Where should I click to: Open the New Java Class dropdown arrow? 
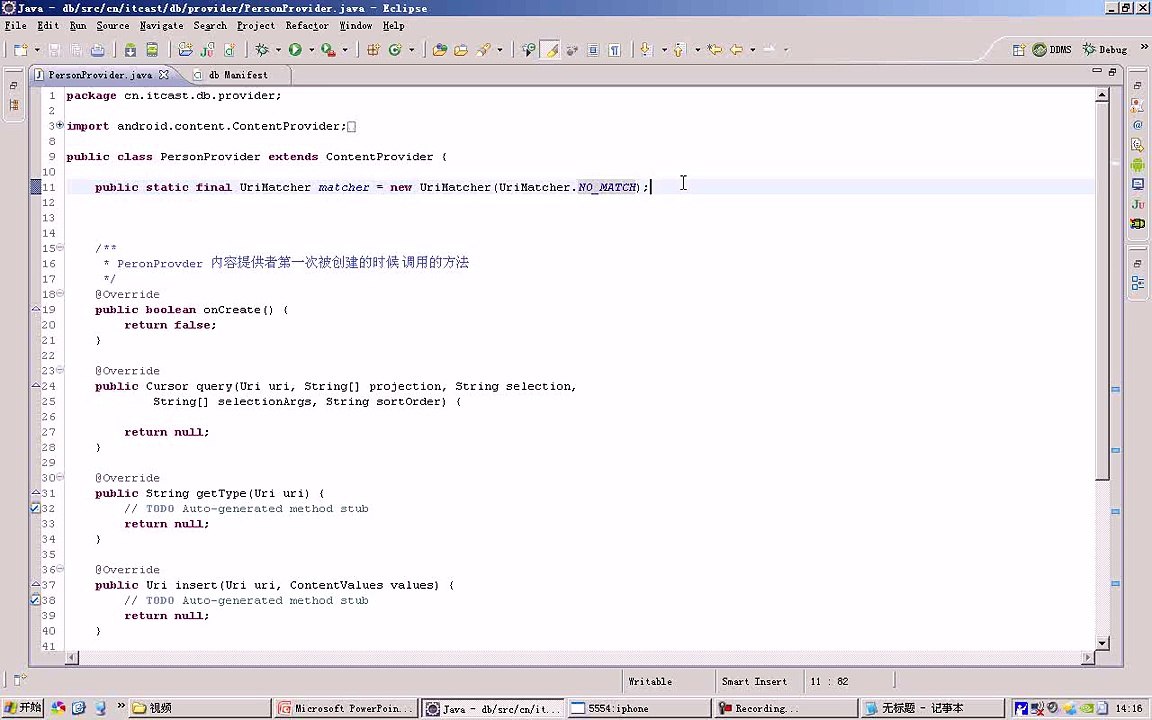click(x=411, y=50)
